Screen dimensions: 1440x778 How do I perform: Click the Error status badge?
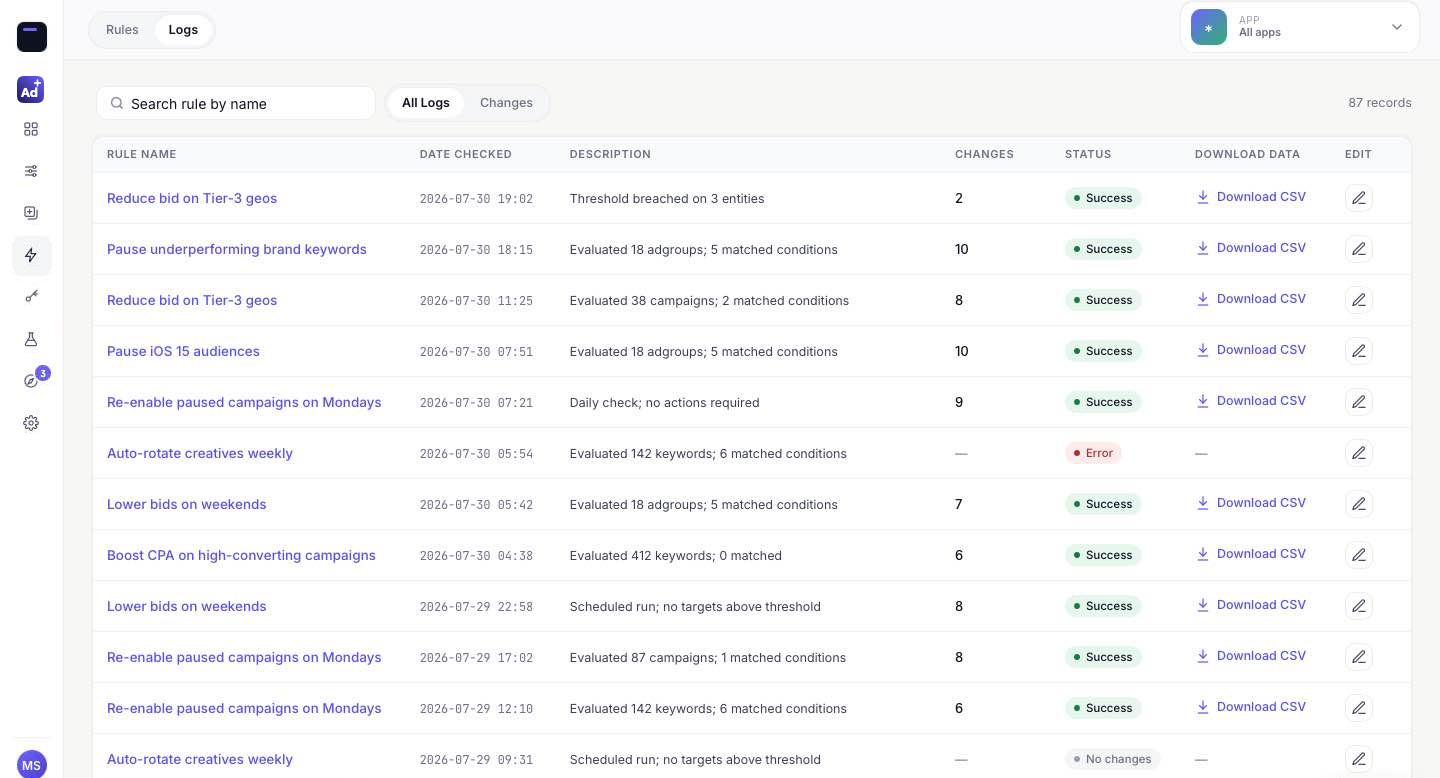click(x=1093, y=453)
